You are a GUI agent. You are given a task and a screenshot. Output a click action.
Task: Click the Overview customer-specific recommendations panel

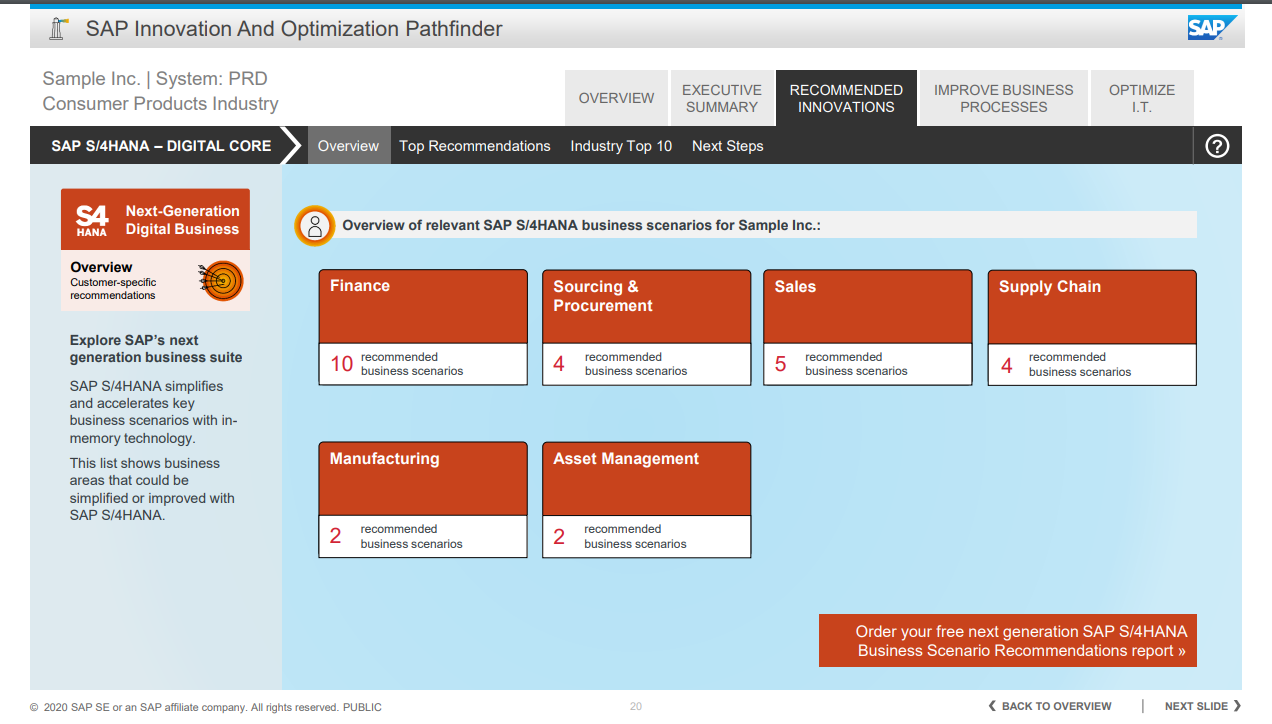[x=155, y=281]
